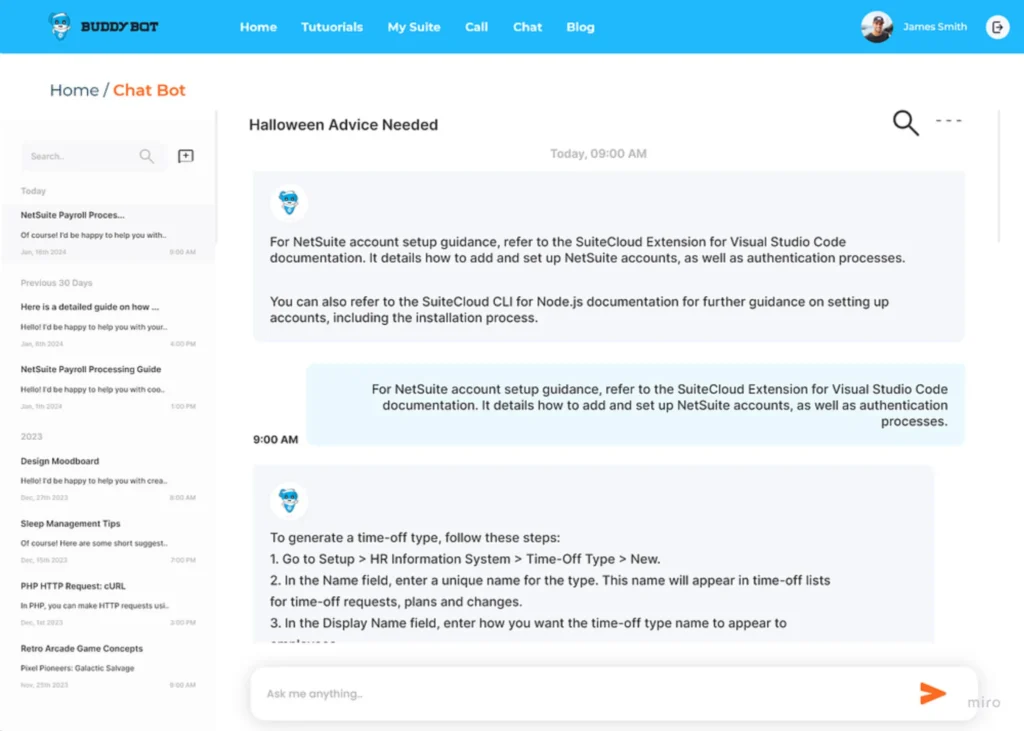Viewport: 1024px width, 731px height.
Task: Open Retro Arcade Game Concepts conversation
Action: point(108,666)
